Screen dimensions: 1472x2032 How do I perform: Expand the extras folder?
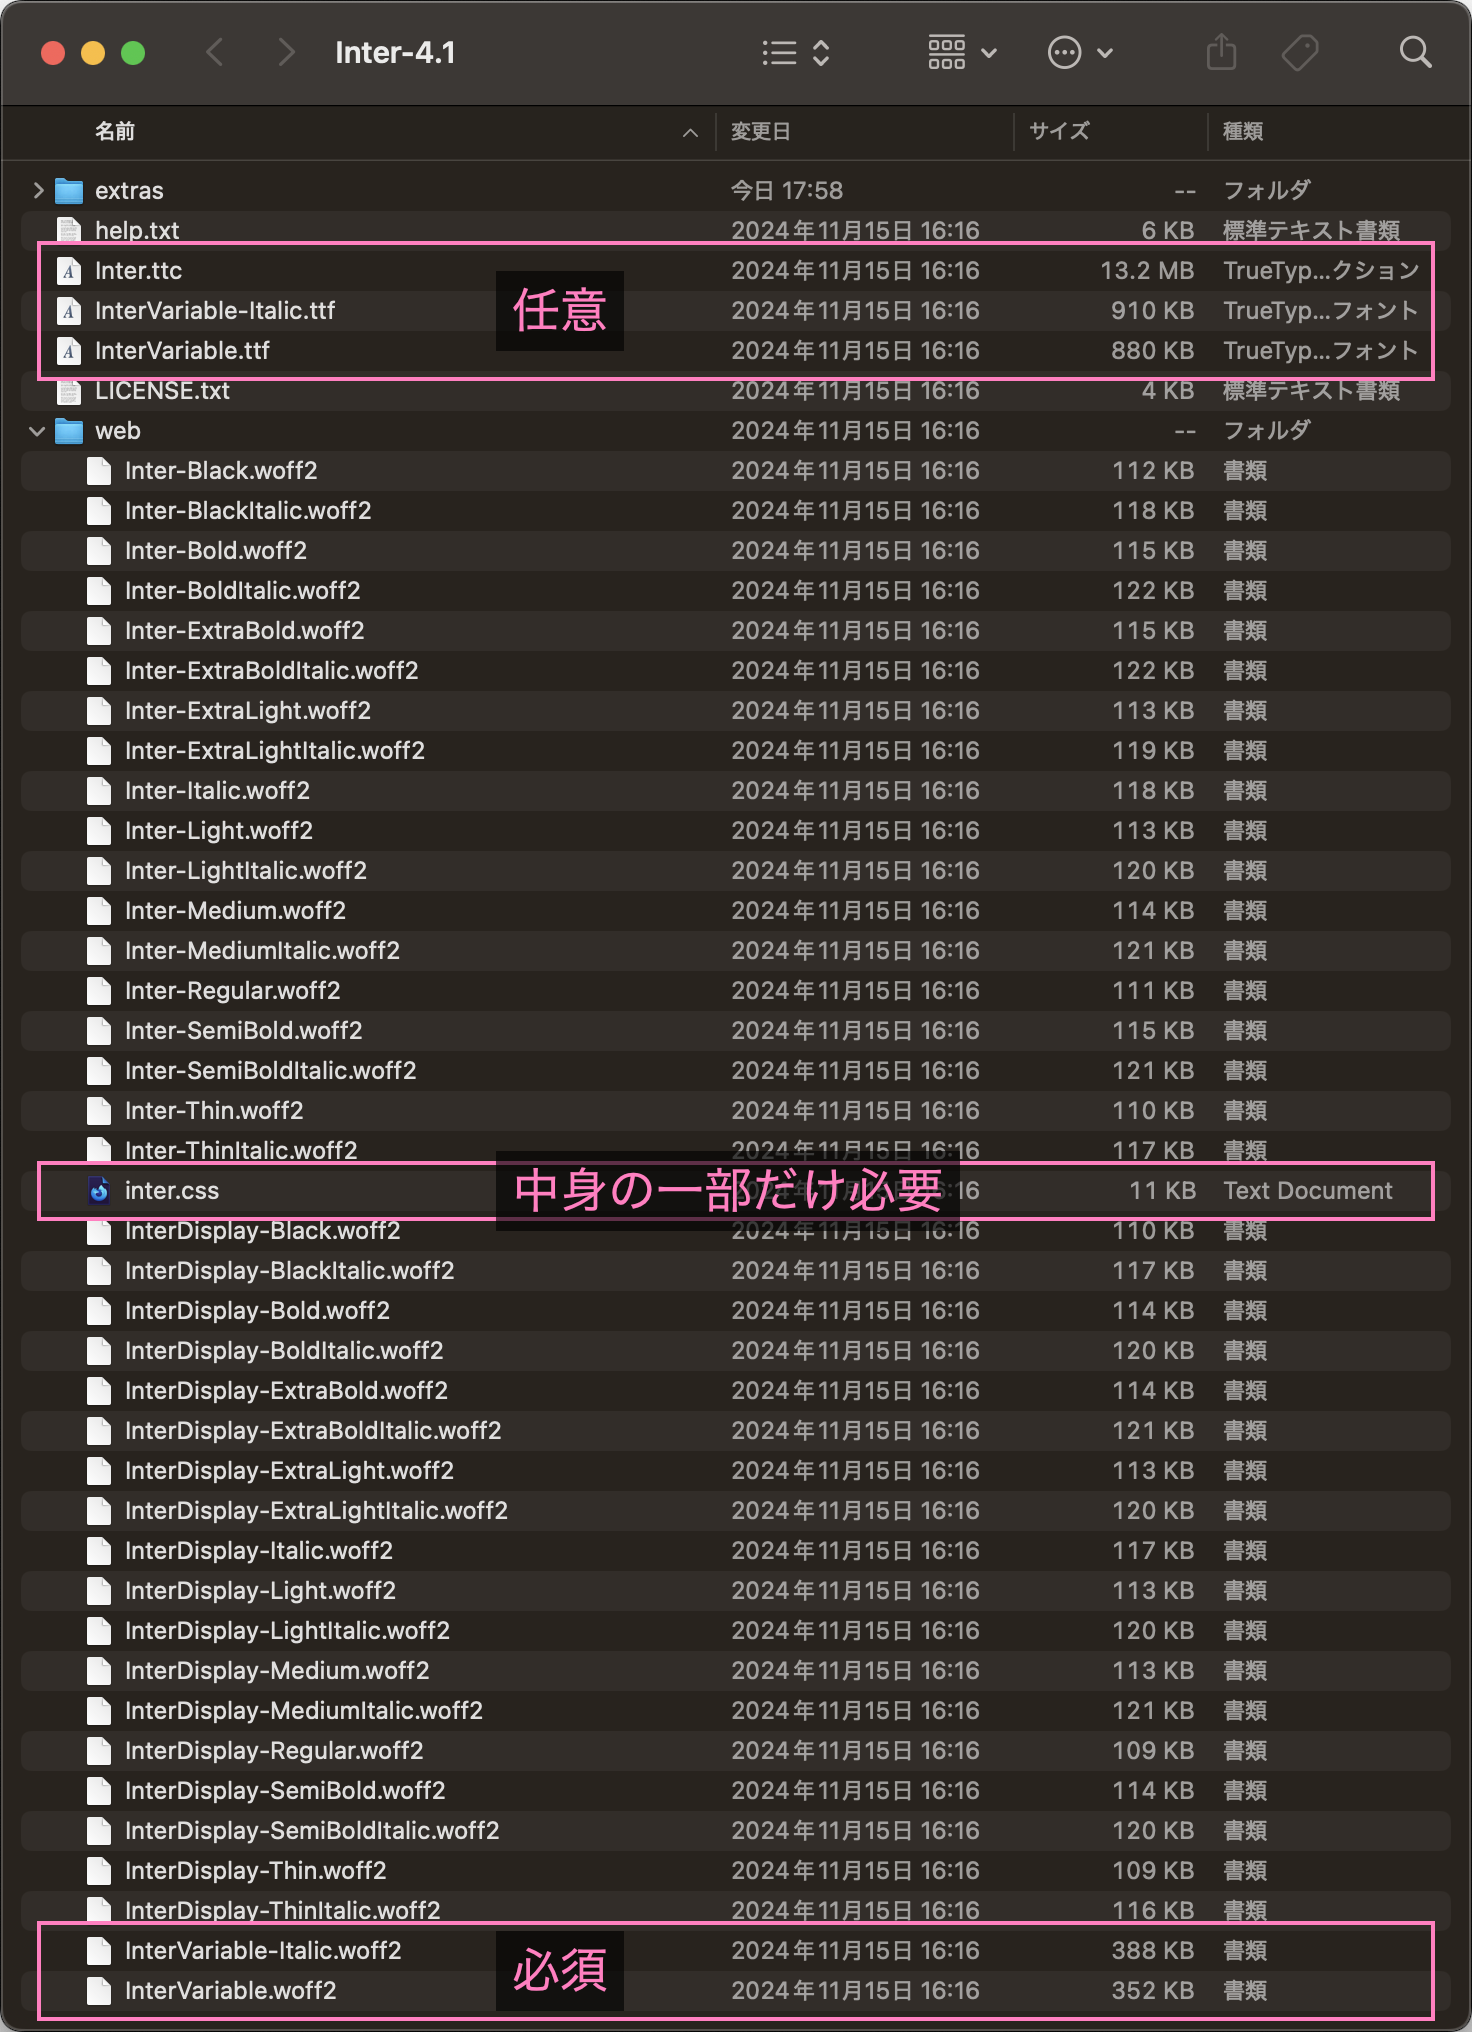(38, 190)
